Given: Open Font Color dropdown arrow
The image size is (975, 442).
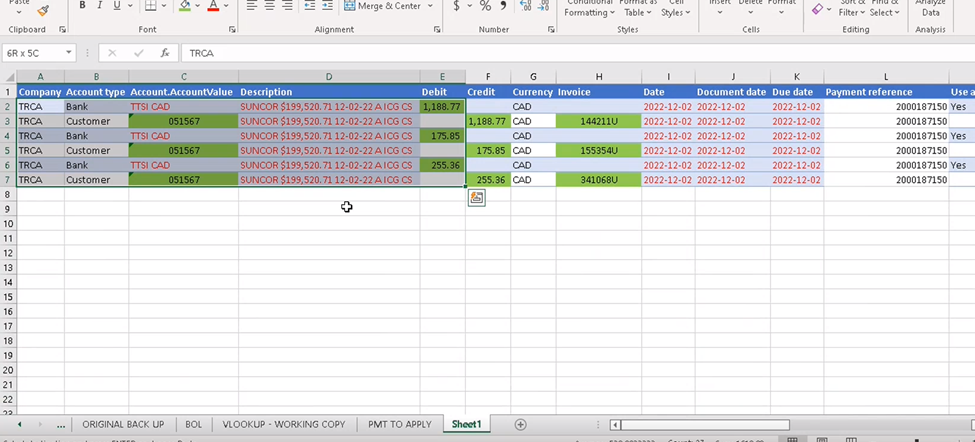Looking at the screenshot, I should point(226,6).
